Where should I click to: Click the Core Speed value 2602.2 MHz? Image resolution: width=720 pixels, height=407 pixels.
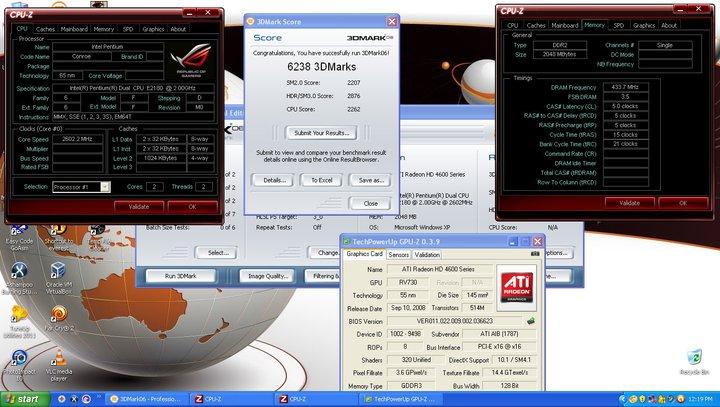click(77, 139)
